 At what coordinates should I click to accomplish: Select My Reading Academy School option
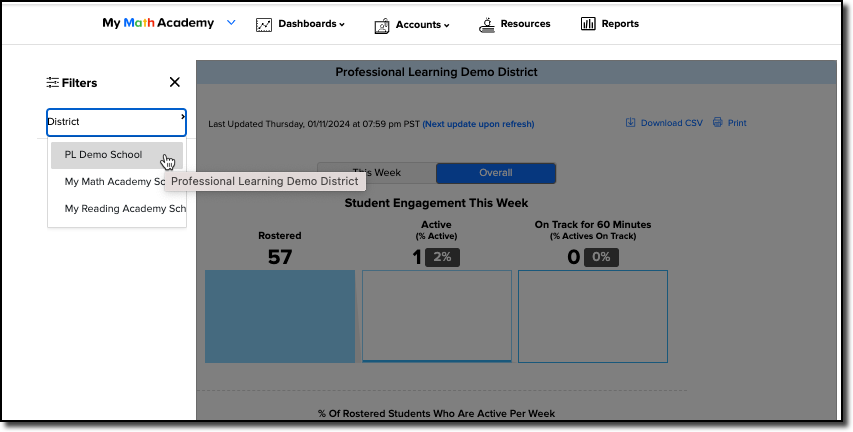click(x=117, y=209)
